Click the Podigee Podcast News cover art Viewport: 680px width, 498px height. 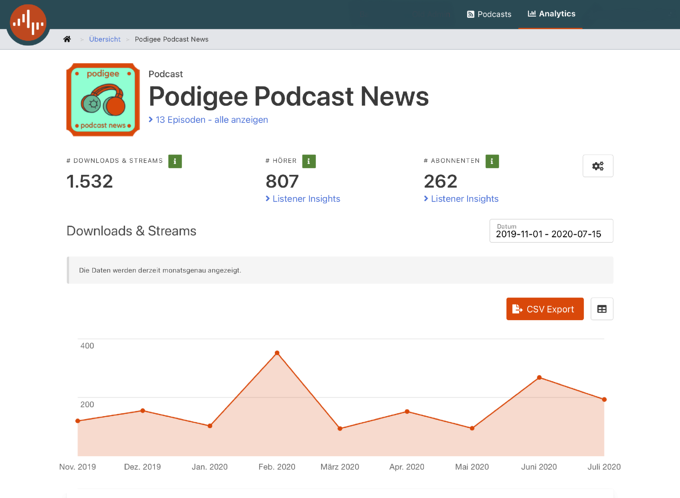[x=103, y=100]
